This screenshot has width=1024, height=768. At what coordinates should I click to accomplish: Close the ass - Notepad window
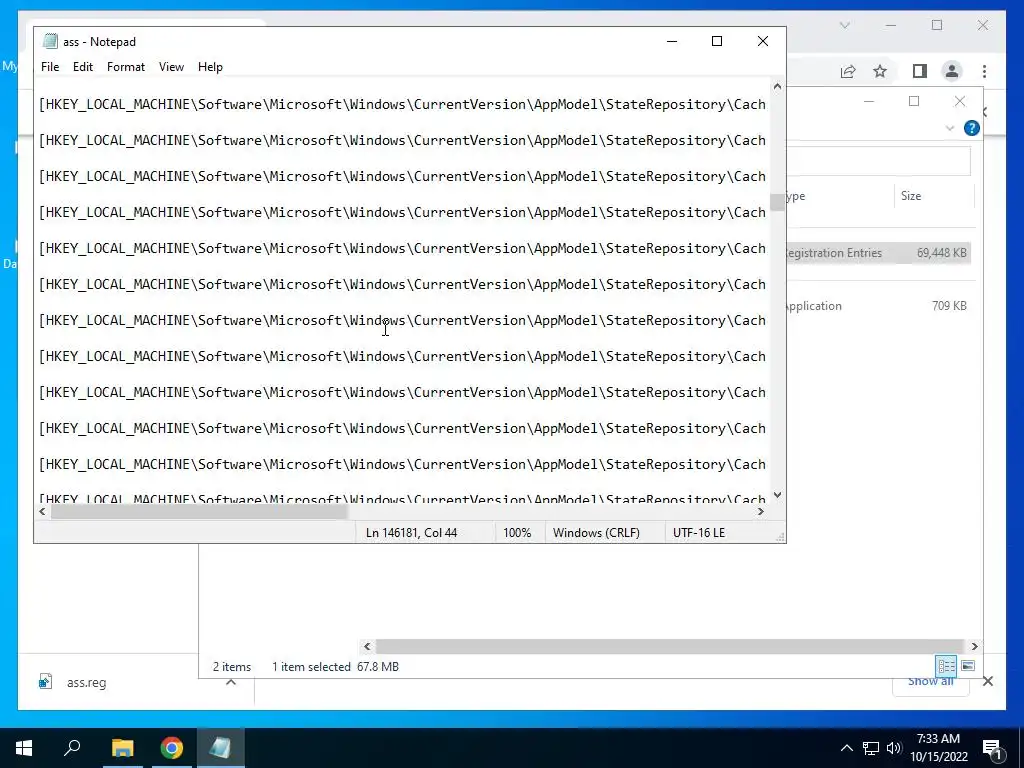coord(763,41)
